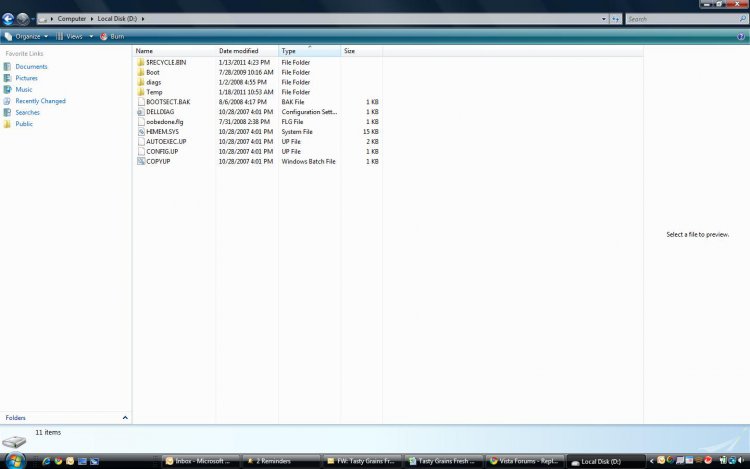Open the Pictures favorite link

point(26,78)
